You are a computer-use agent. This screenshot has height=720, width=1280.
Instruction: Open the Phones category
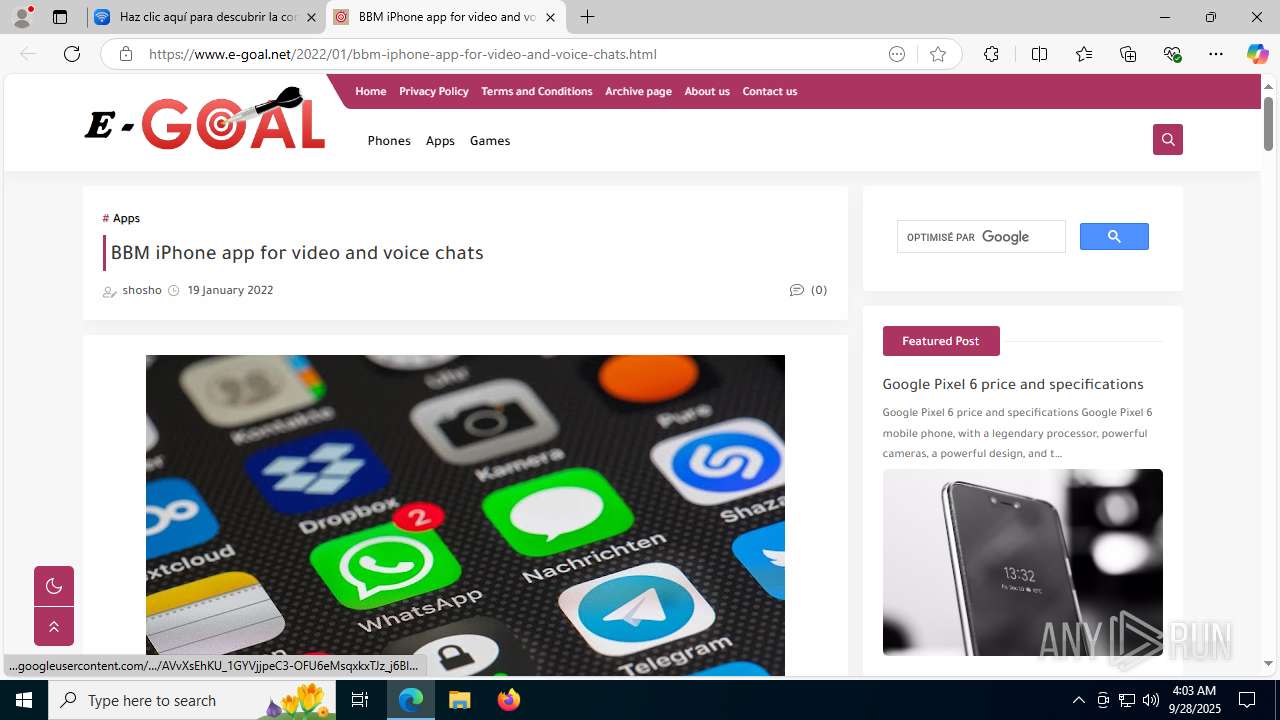click(x=389, y=141)
